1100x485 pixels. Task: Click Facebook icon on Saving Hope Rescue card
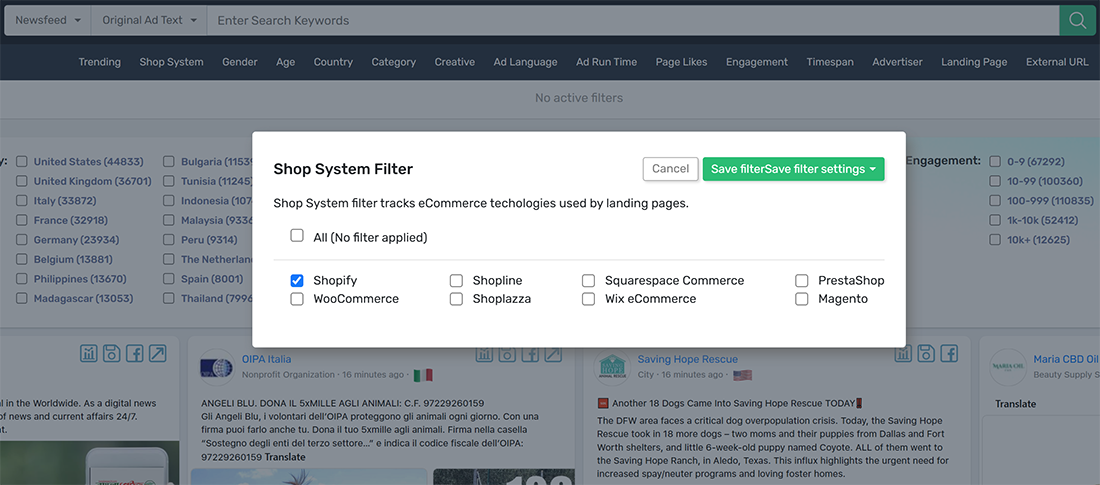point(950,353)
